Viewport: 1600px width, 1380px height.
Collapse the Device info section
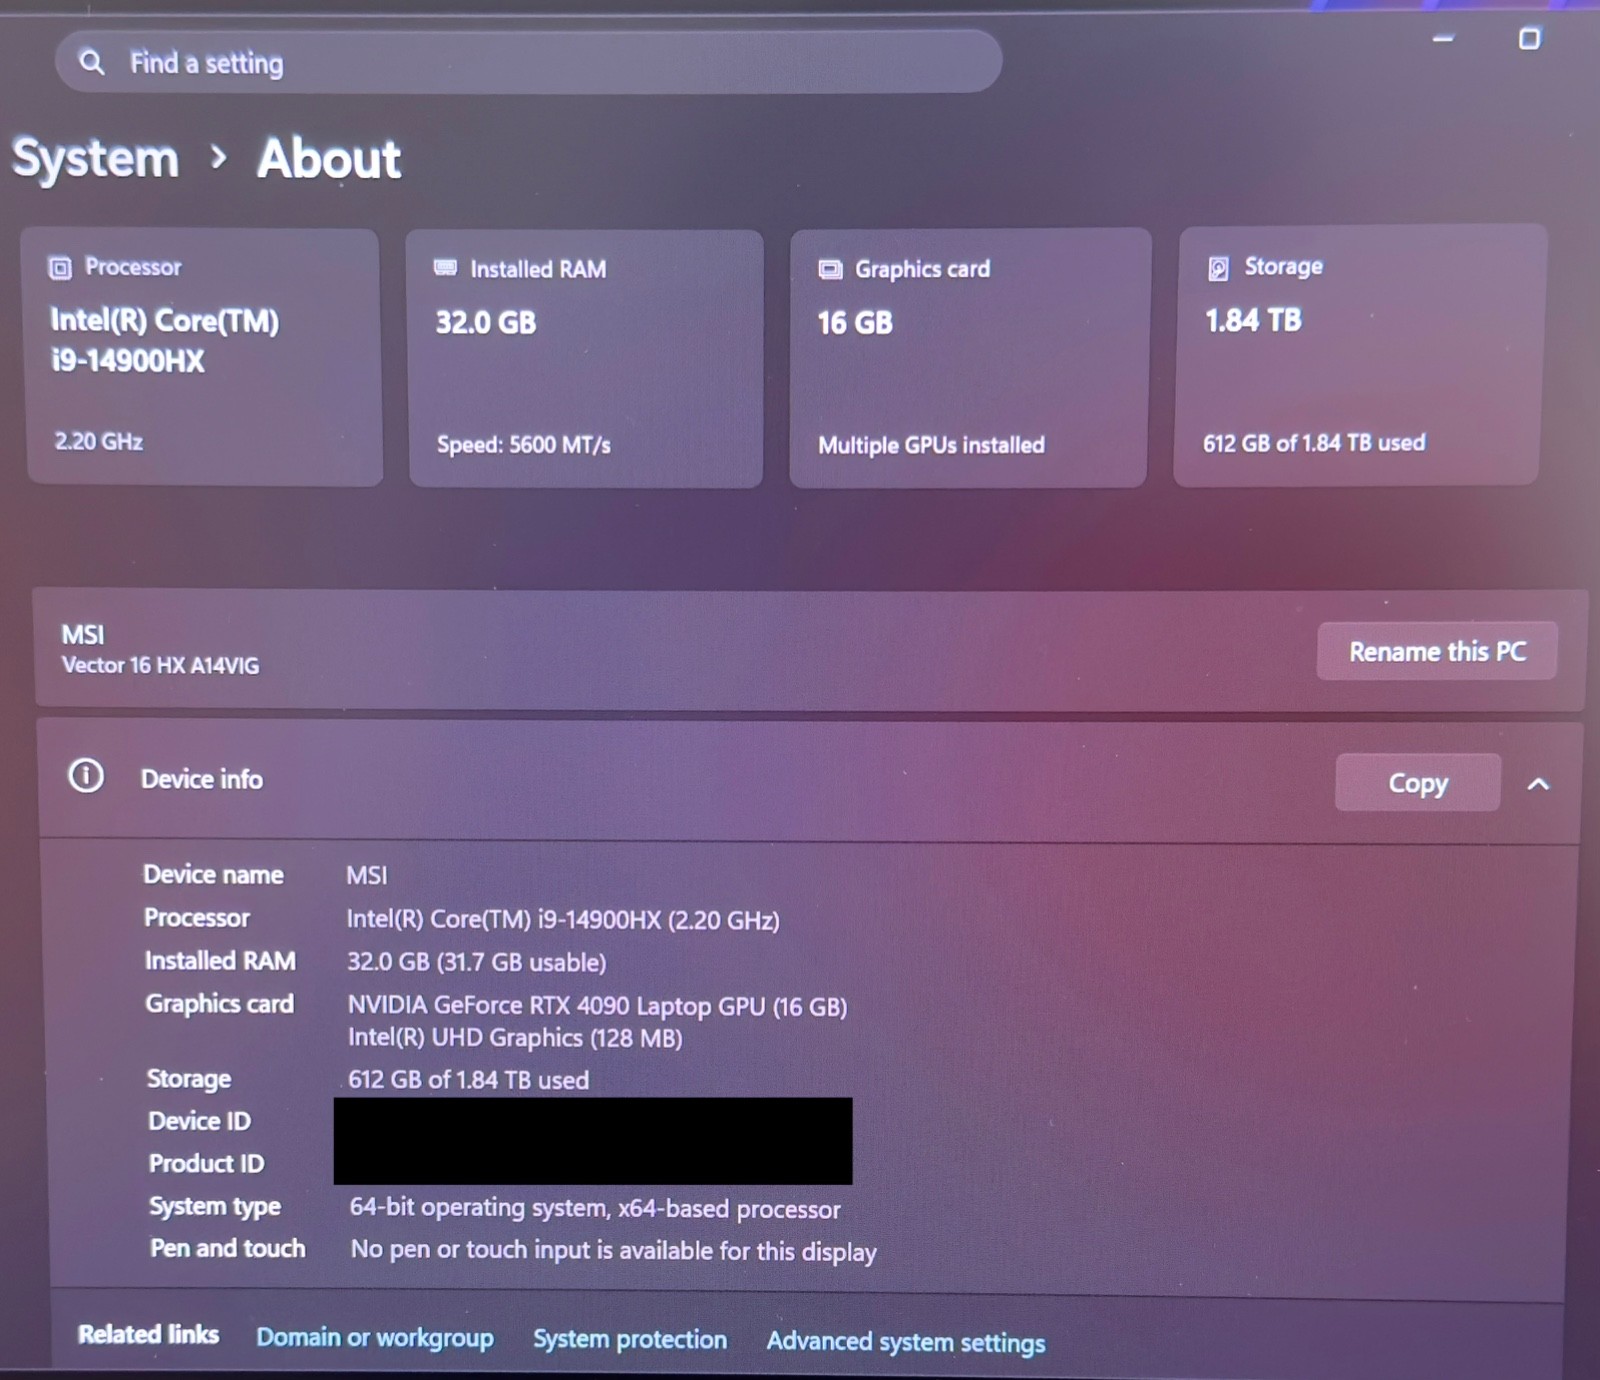tap(1538, 784)
